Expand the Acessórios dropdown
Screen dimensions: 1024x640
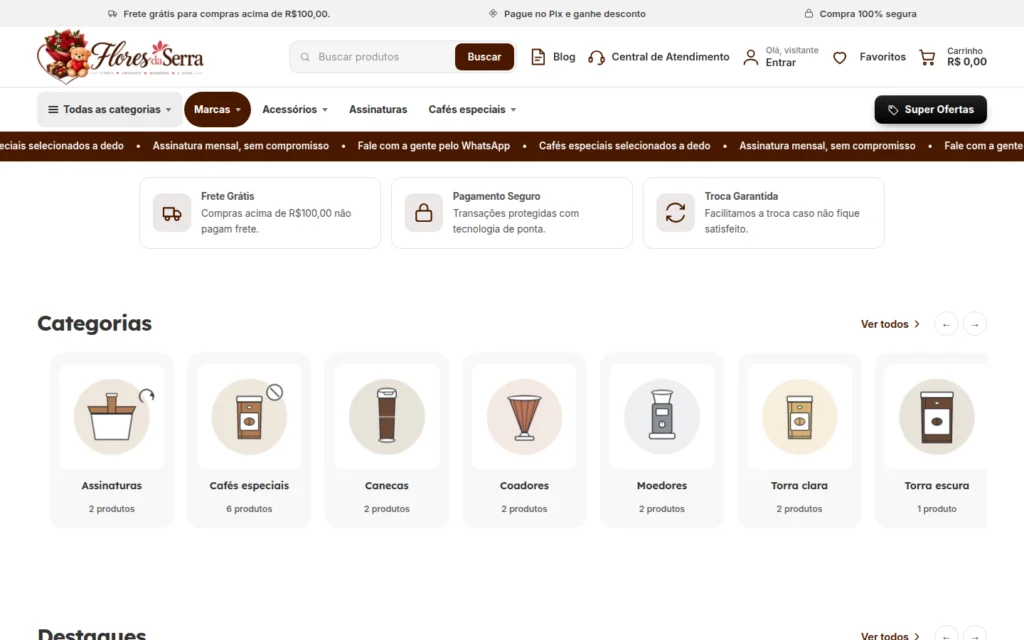coord(295,110)
